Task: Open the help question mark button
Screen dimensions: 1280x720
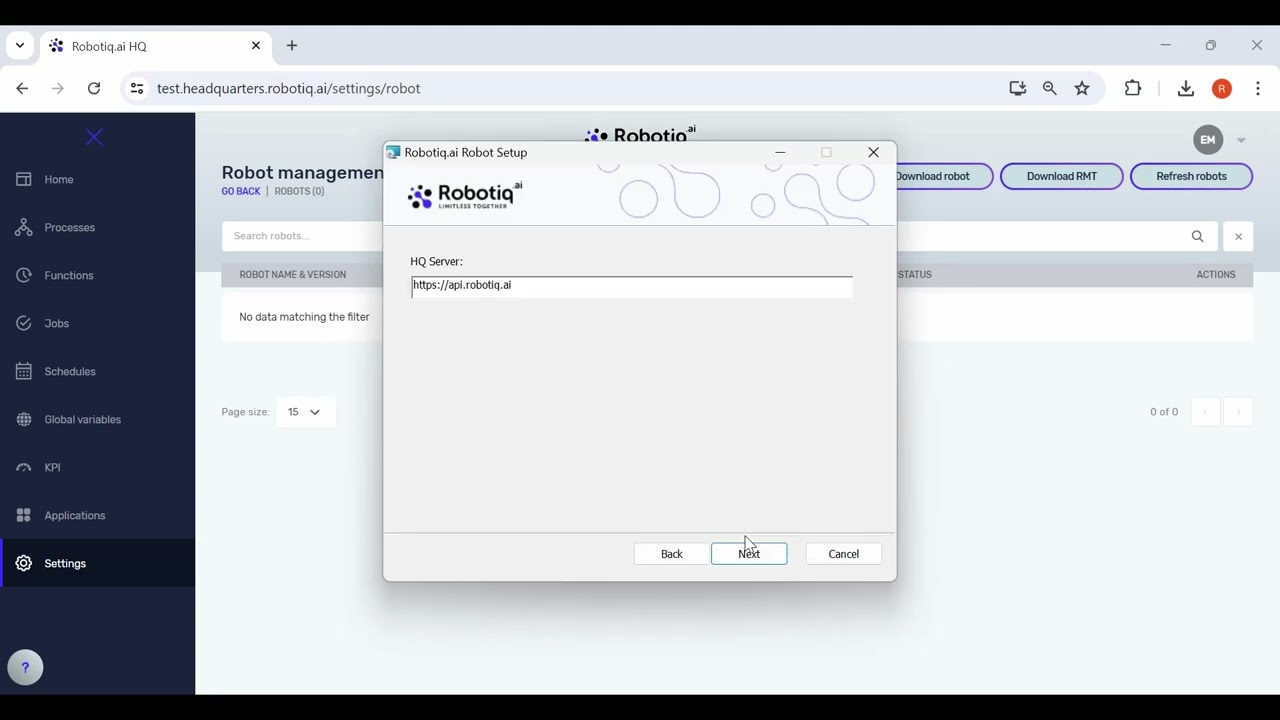Action: (x=25, y=668)
